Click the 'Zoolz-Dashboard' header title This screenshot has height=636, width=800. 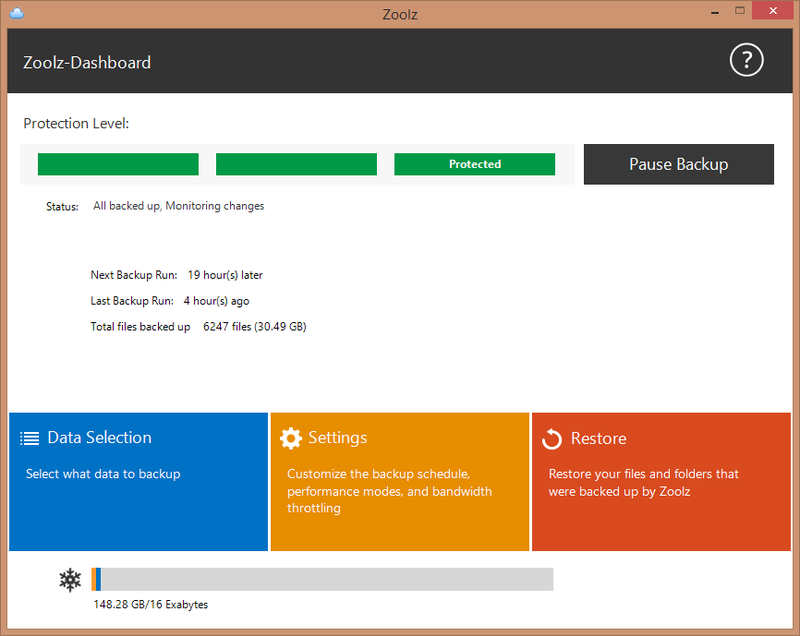pos(87,62)
